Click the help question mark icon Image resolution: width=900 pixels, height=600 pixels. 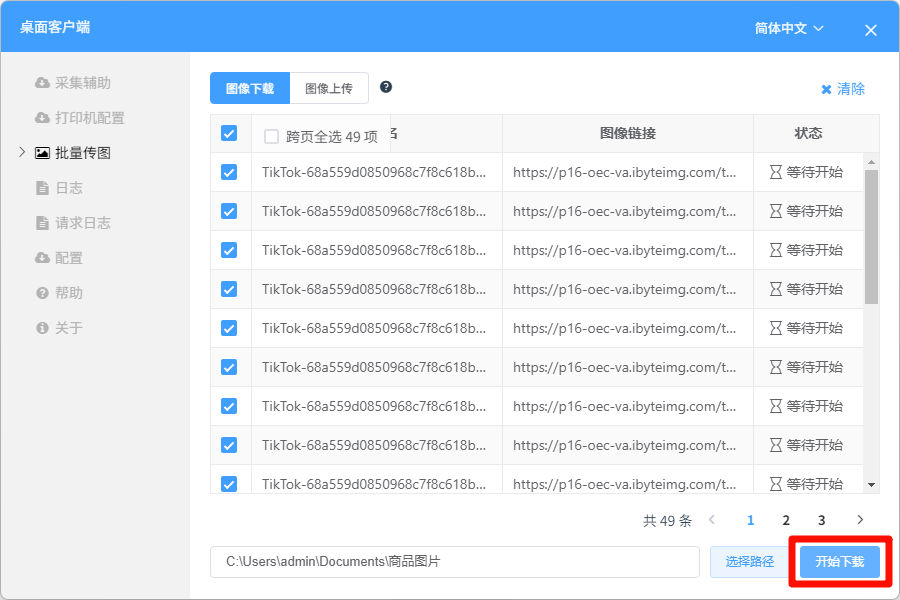tap(386, 87)
